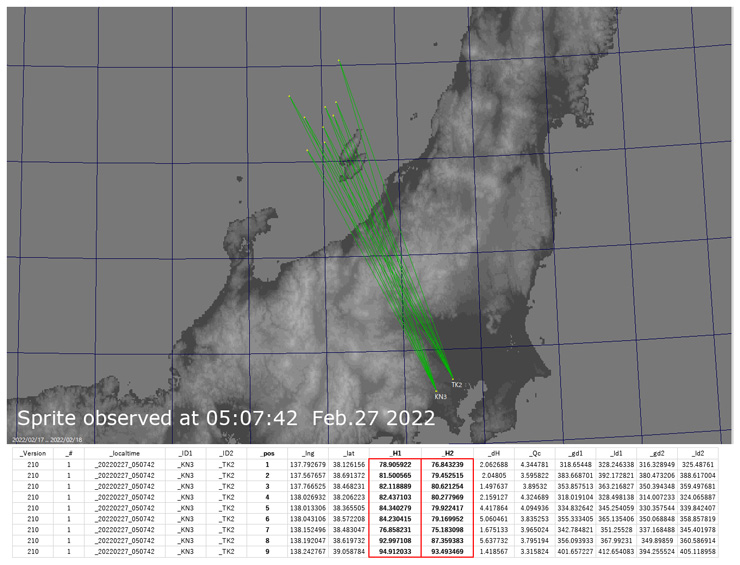Select H1 value 84.340279
740x565 pixels.
tap(395, 508)
